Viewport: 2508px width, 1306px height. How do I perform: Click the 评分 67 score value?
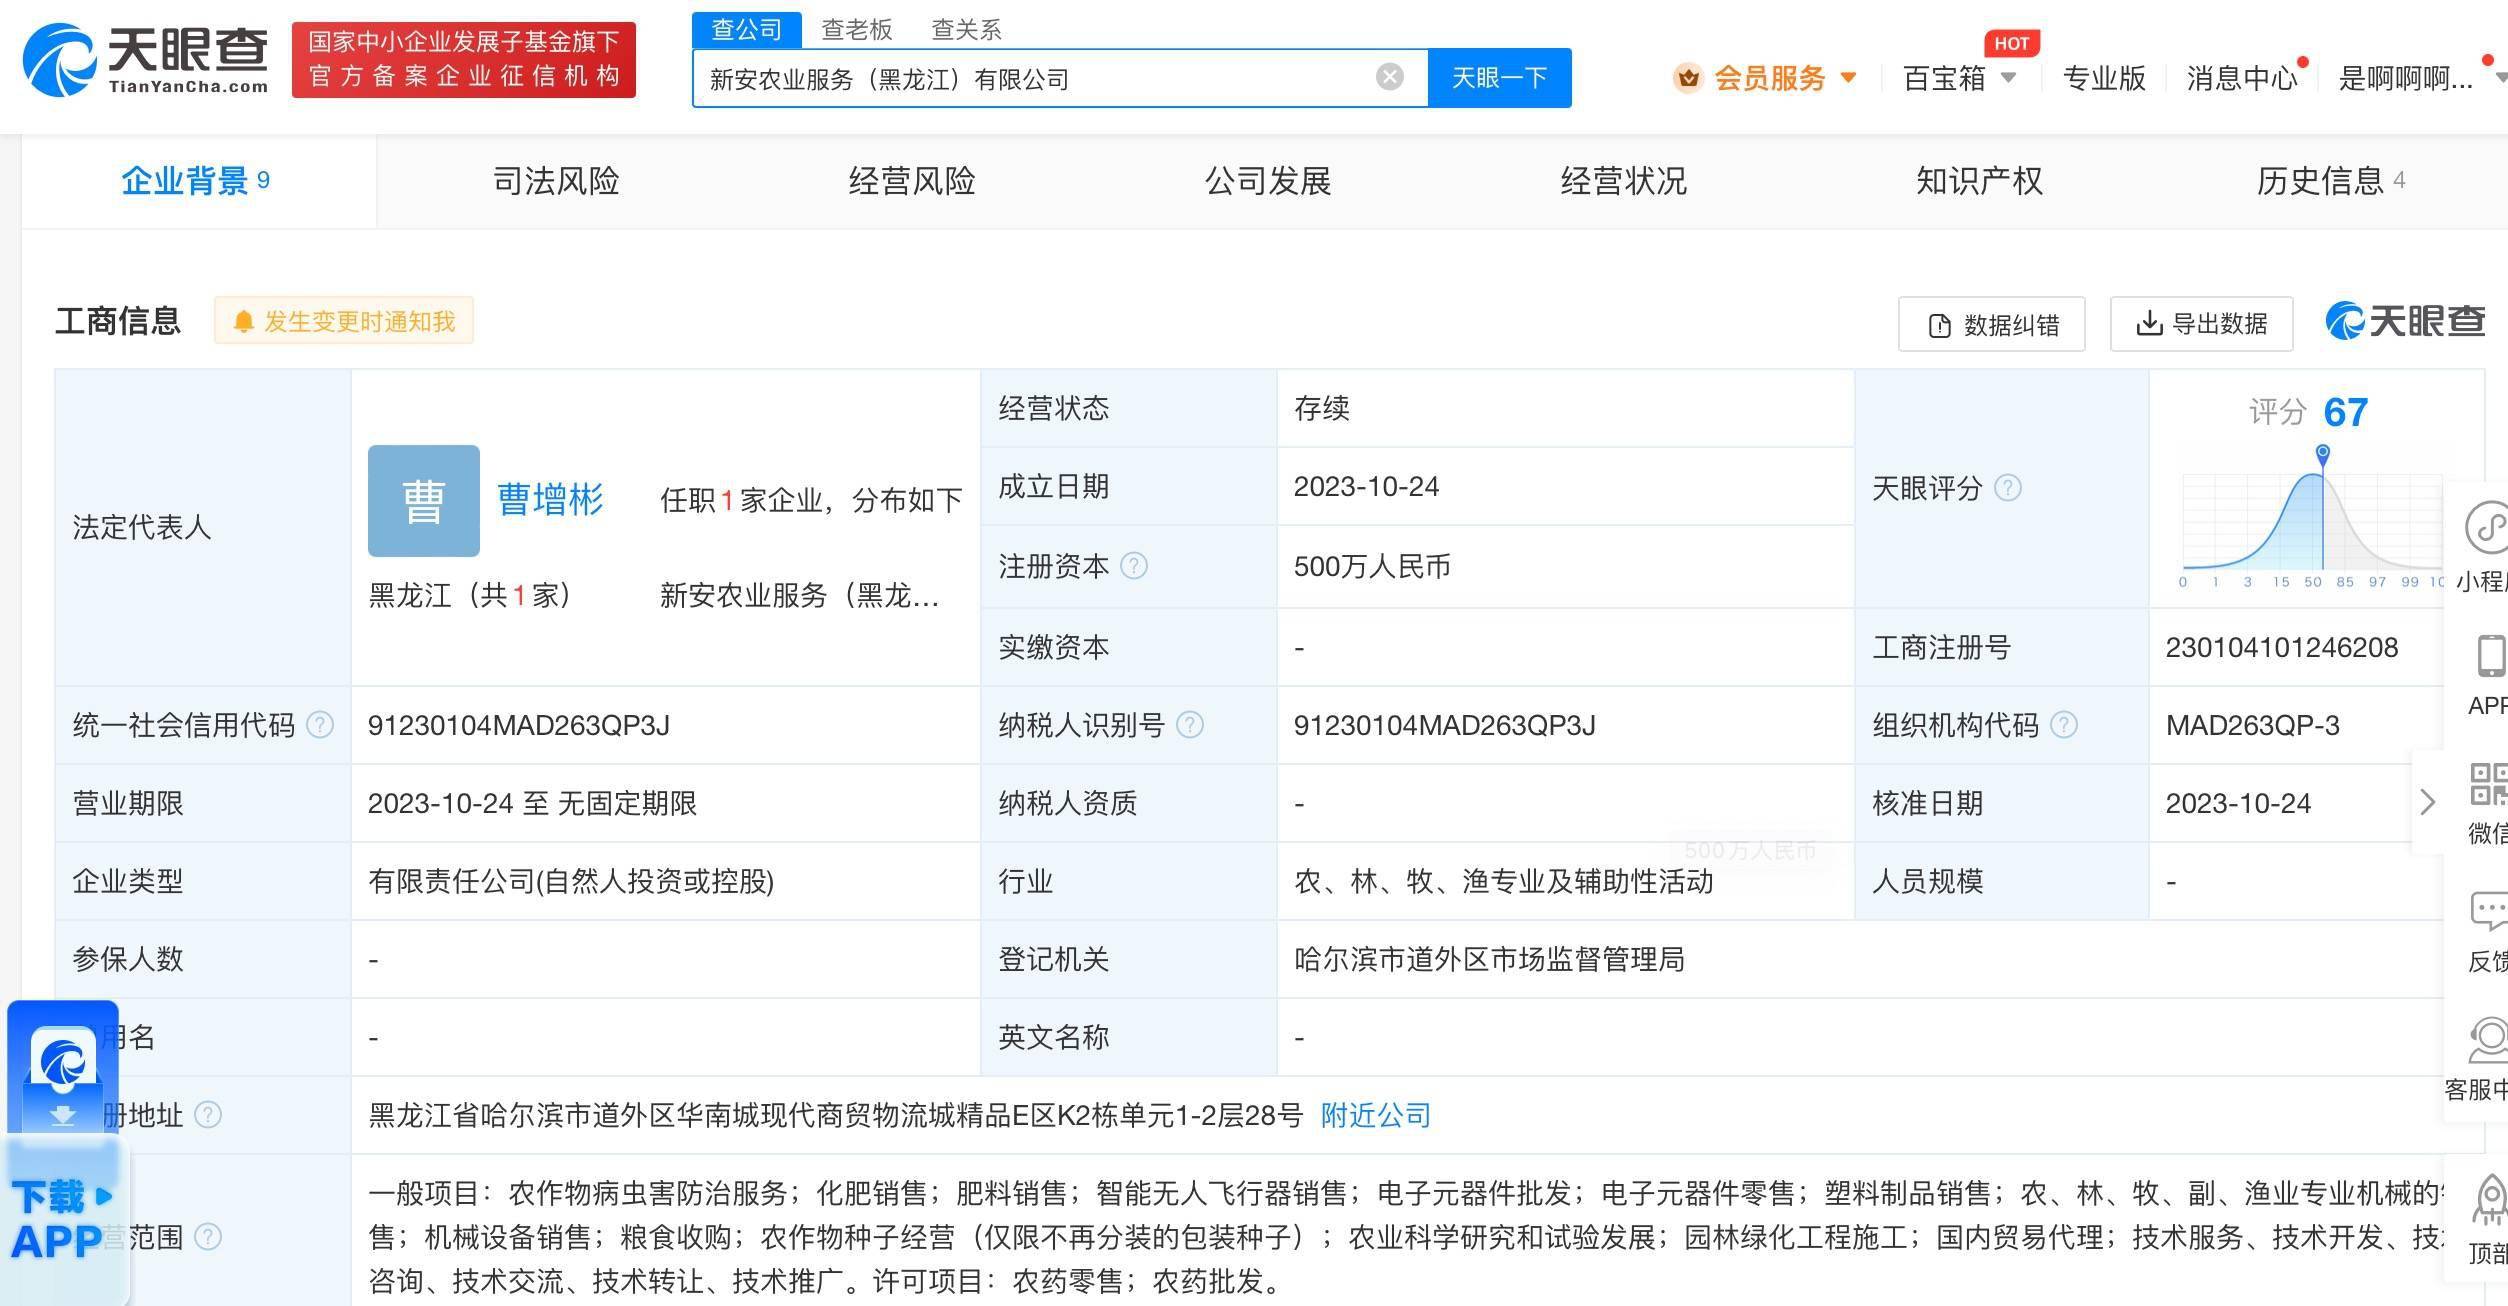click(2346, 412)
